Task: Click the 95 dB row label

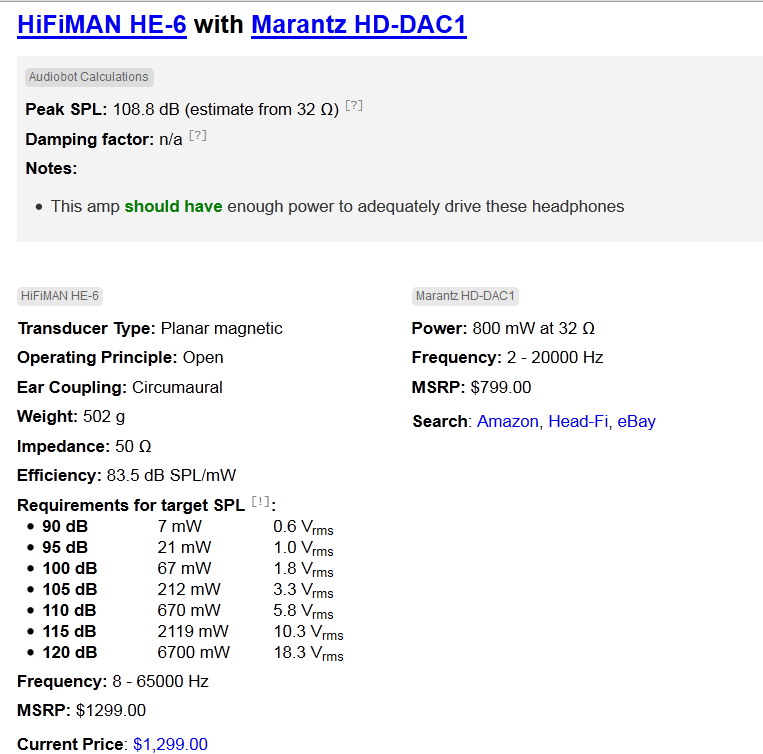Action: tap(65, 547)
